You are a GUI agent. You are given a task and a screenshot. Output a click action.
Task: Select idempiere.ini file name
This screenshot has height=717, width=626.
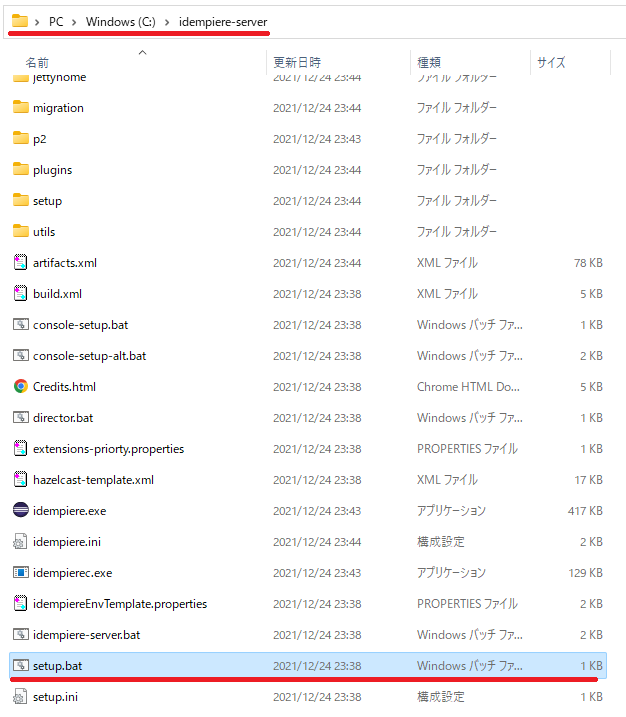click(x=67, y=542)
